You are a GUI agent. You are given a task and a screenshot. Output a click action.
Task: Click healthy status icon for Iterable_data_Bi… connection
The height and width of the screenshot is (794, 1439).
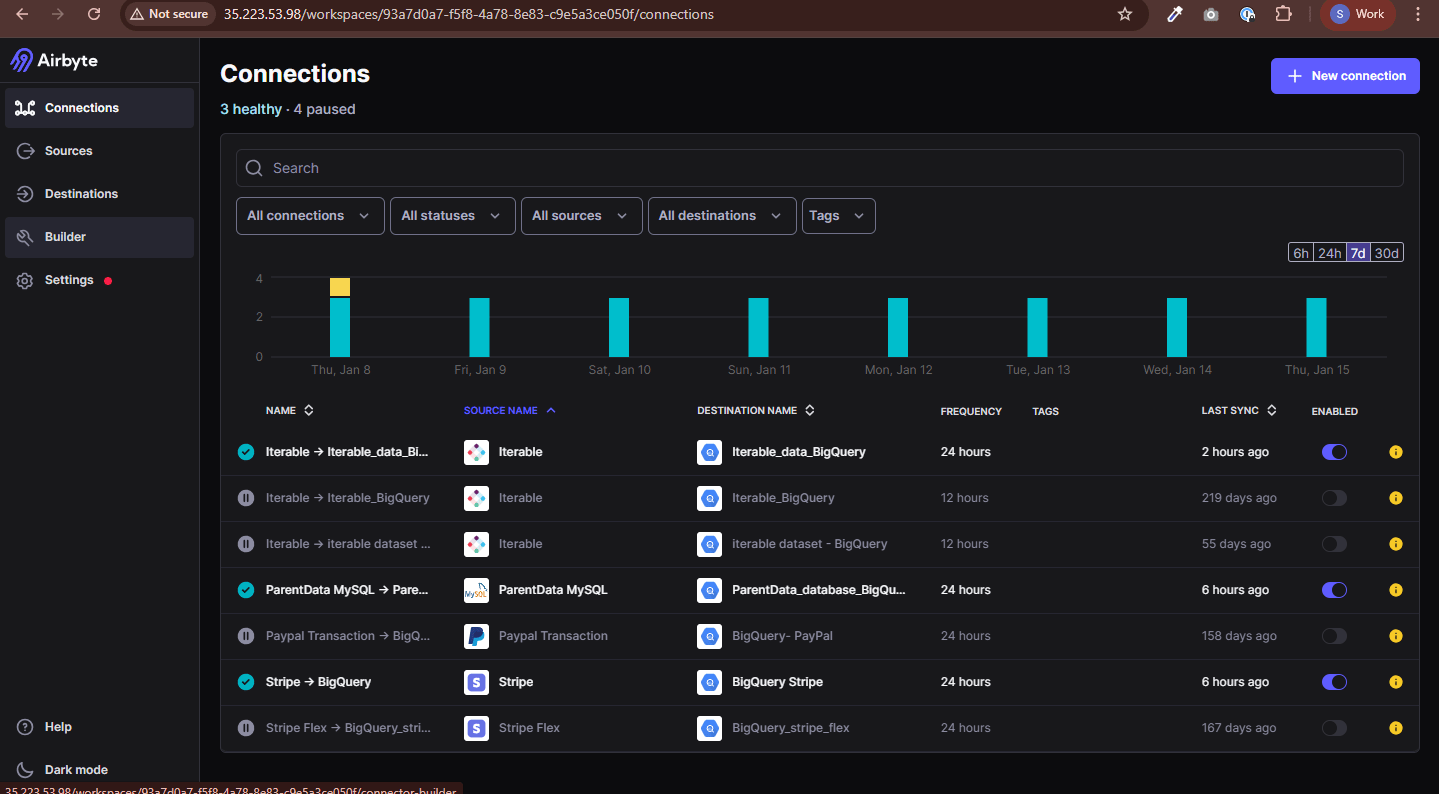coord(246,452)
